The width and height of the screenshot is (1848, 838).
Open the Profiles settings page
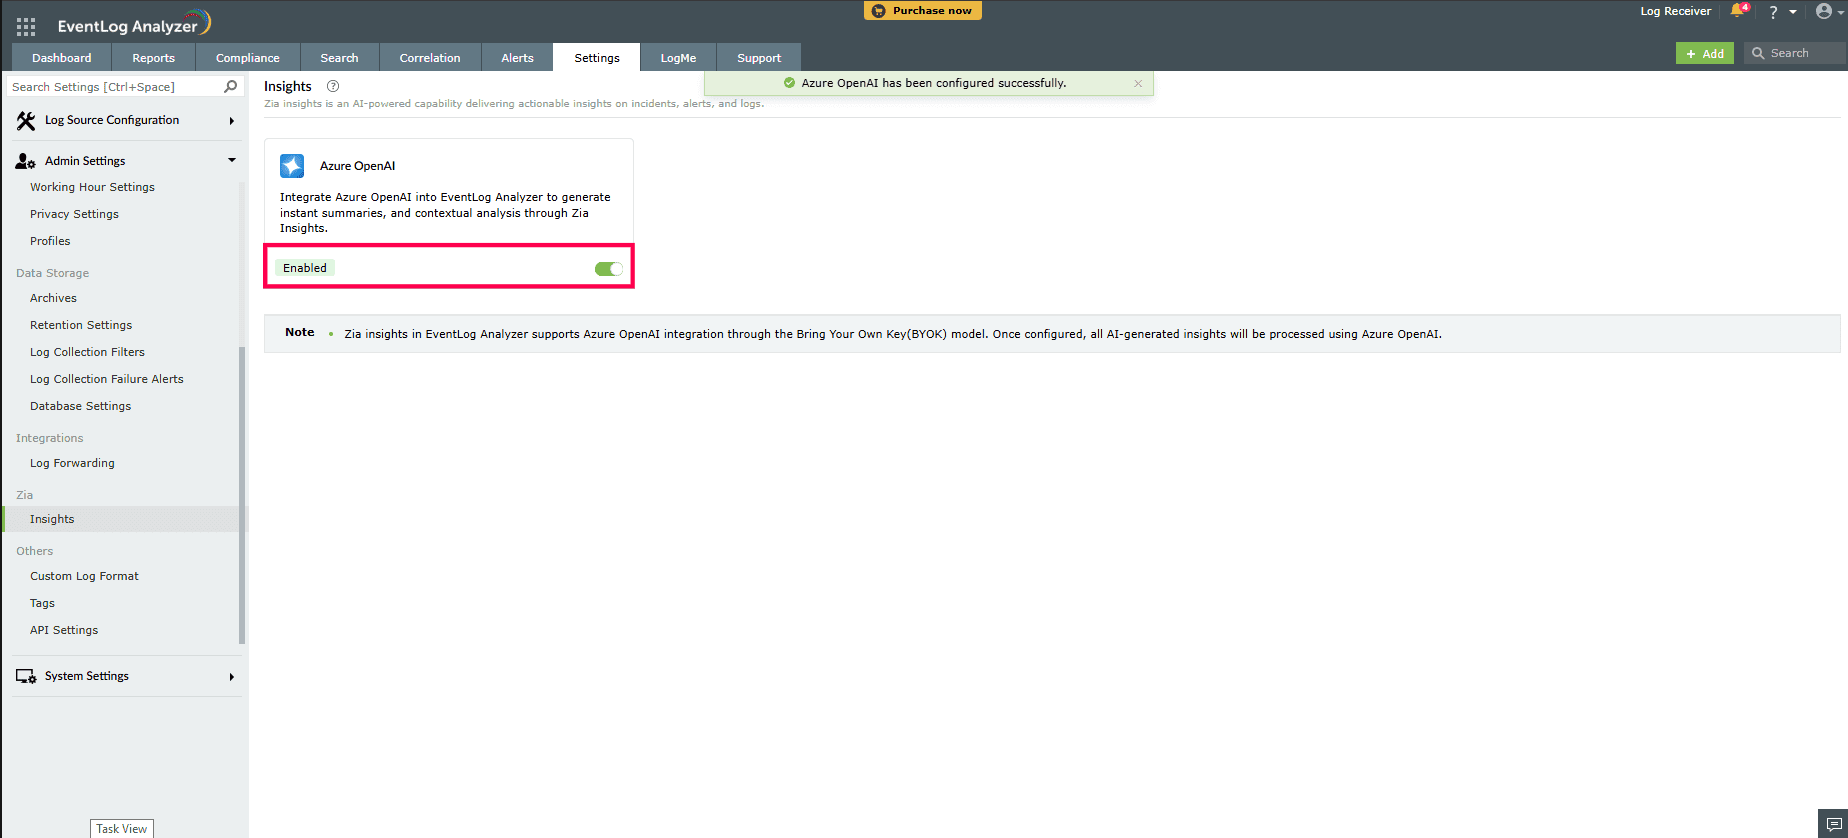pos(50,241)
